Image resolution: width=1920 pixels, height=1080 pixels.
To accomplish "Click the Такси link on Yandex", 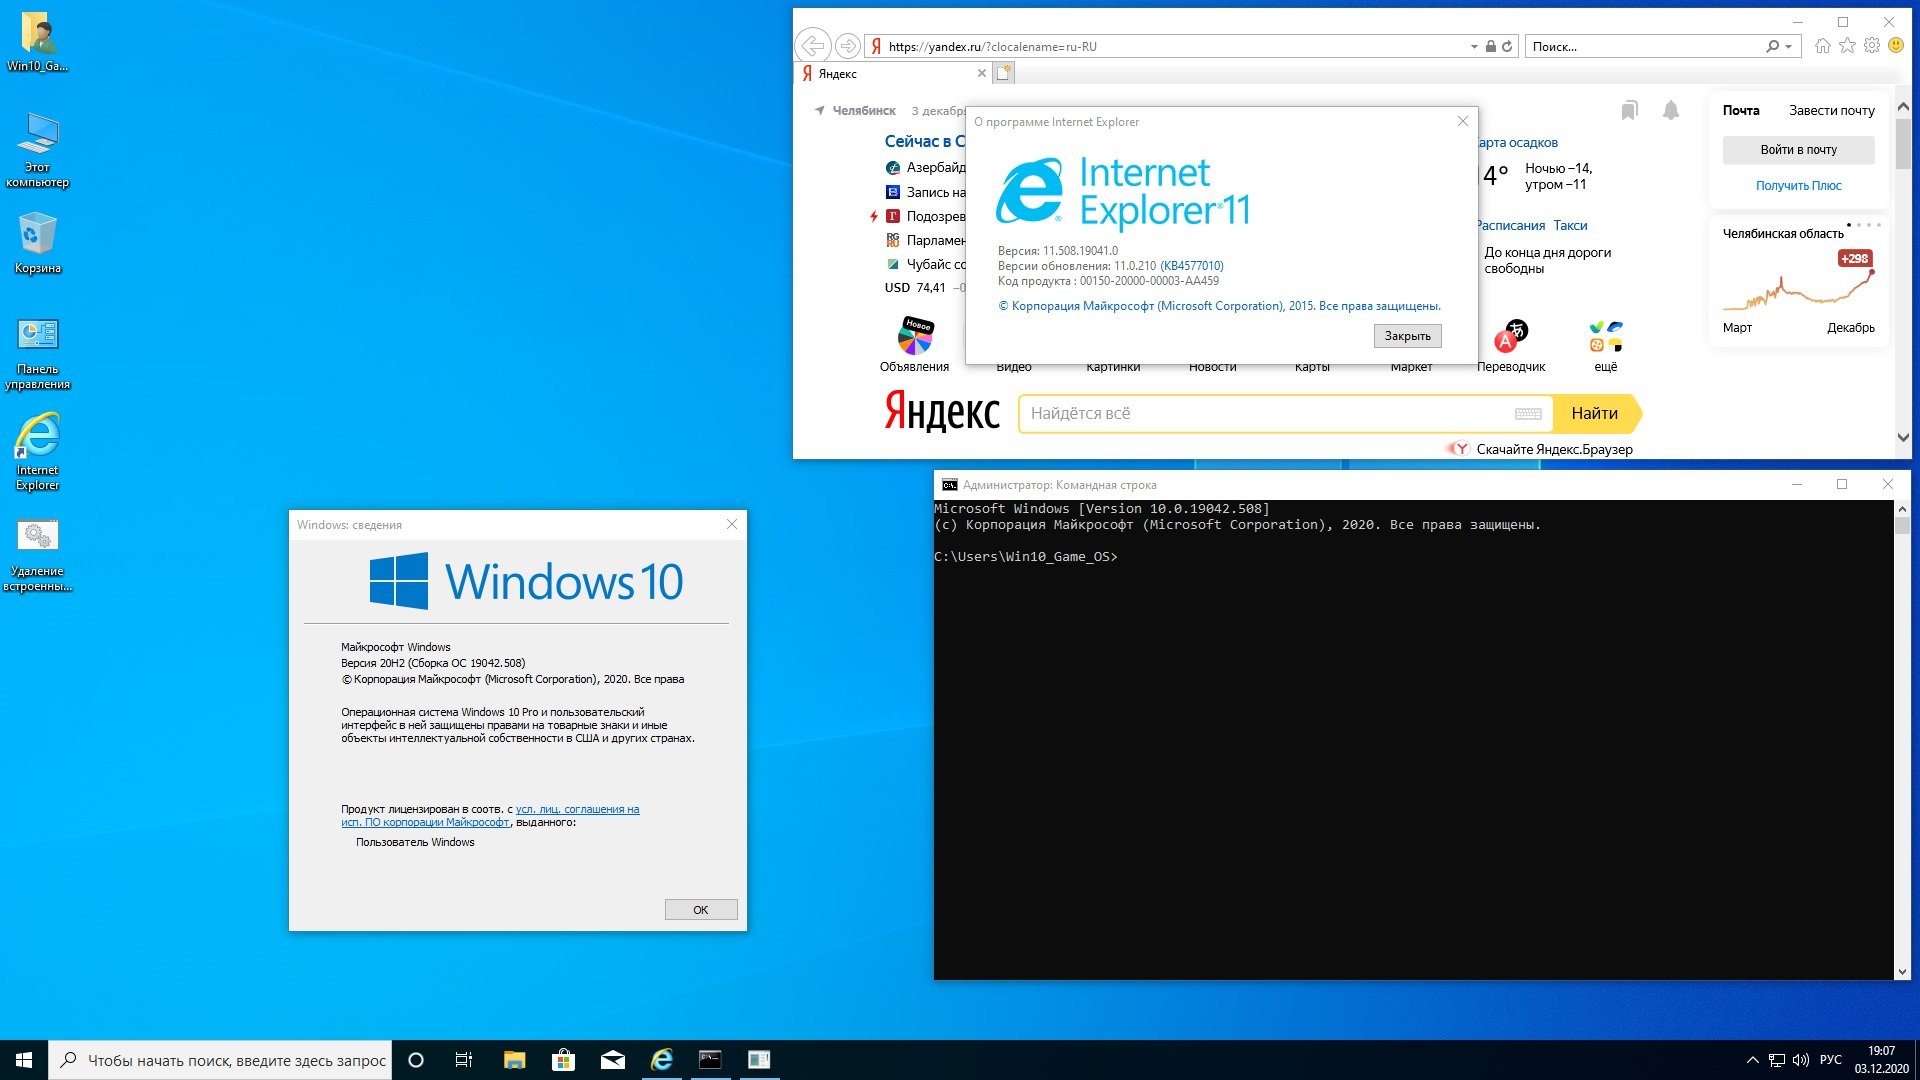I will (1570, 226).
